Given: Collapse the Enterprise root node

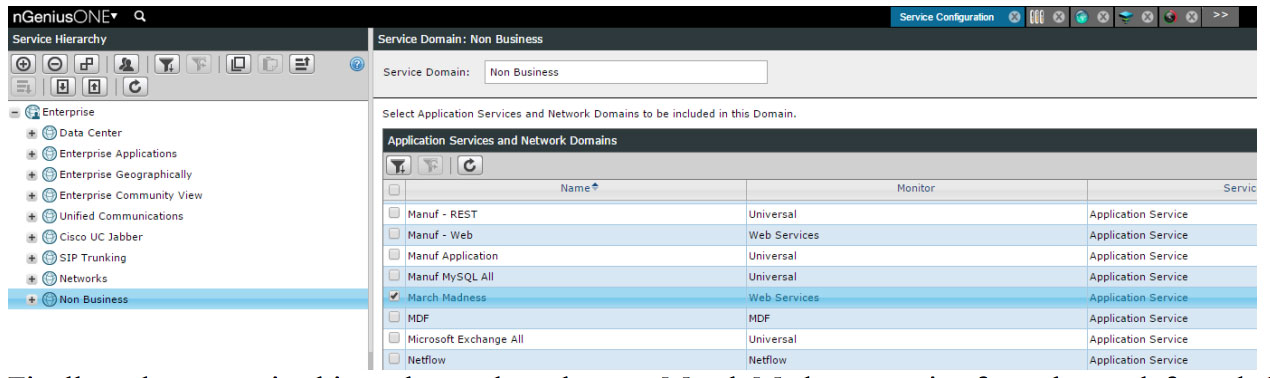Looking at the screenshot, I should coord(15,112).
